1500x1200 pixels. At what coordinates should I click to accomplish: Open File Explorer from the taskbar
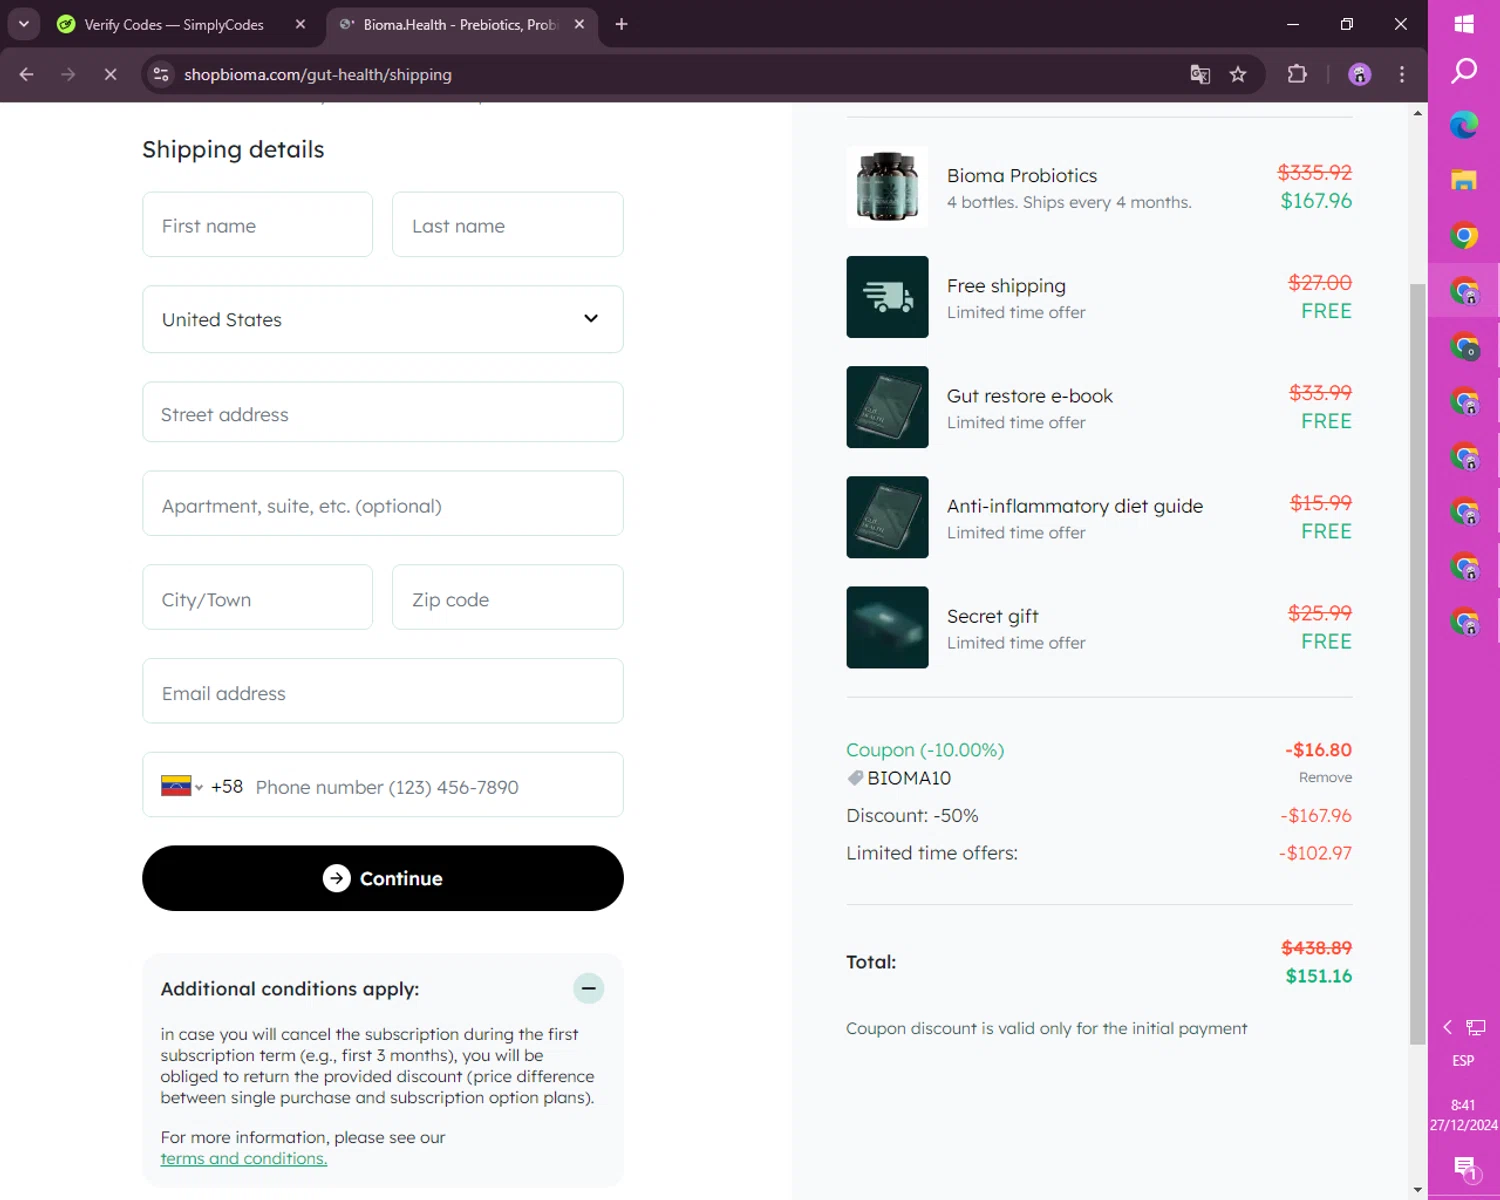coord(1464,180)
